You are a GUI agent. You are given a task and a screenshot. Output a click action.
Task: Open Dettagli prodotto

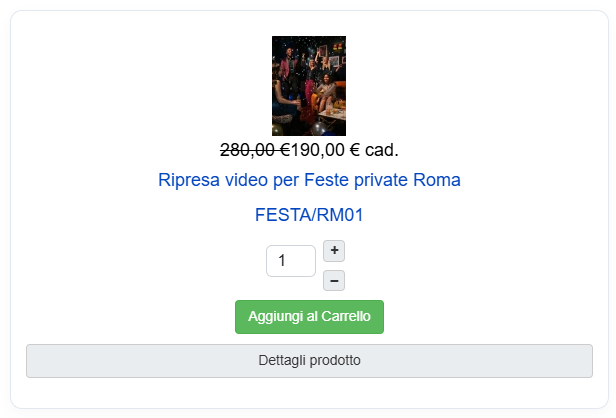[310, 361]
